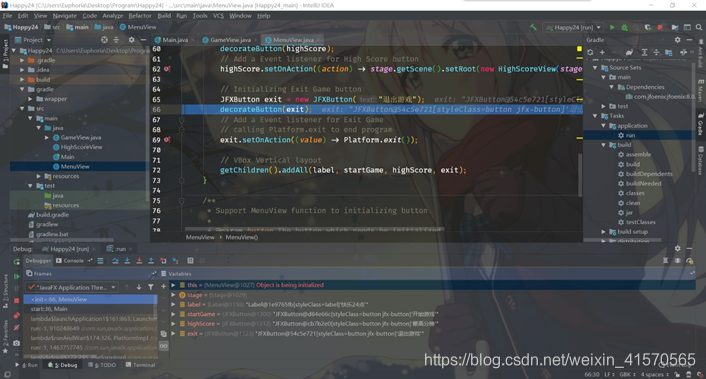The height and width of the screenshot is (379, 706).
Task: Open TODO tool window button
Action: coord(103,365)
